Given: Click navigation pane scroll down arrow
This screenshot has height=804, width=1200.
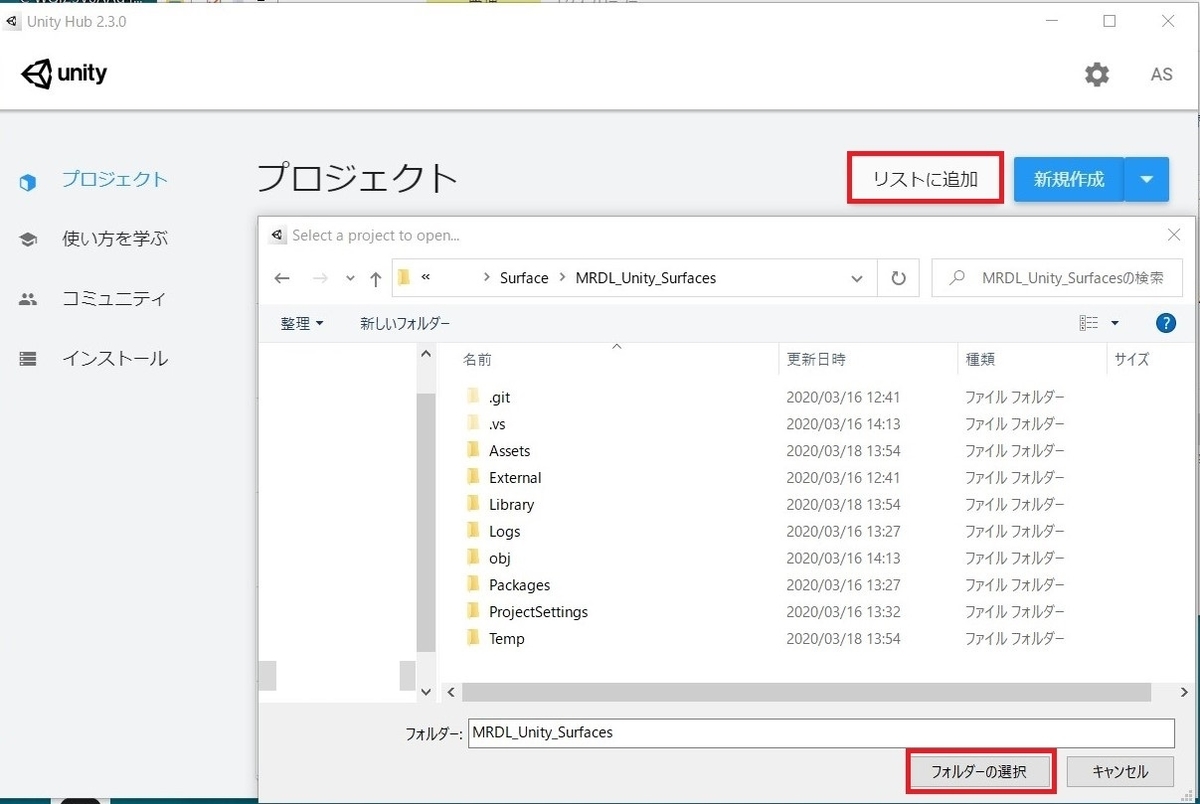Looking at the screenshot, I should pyautogui.click(x=427, y=691).
